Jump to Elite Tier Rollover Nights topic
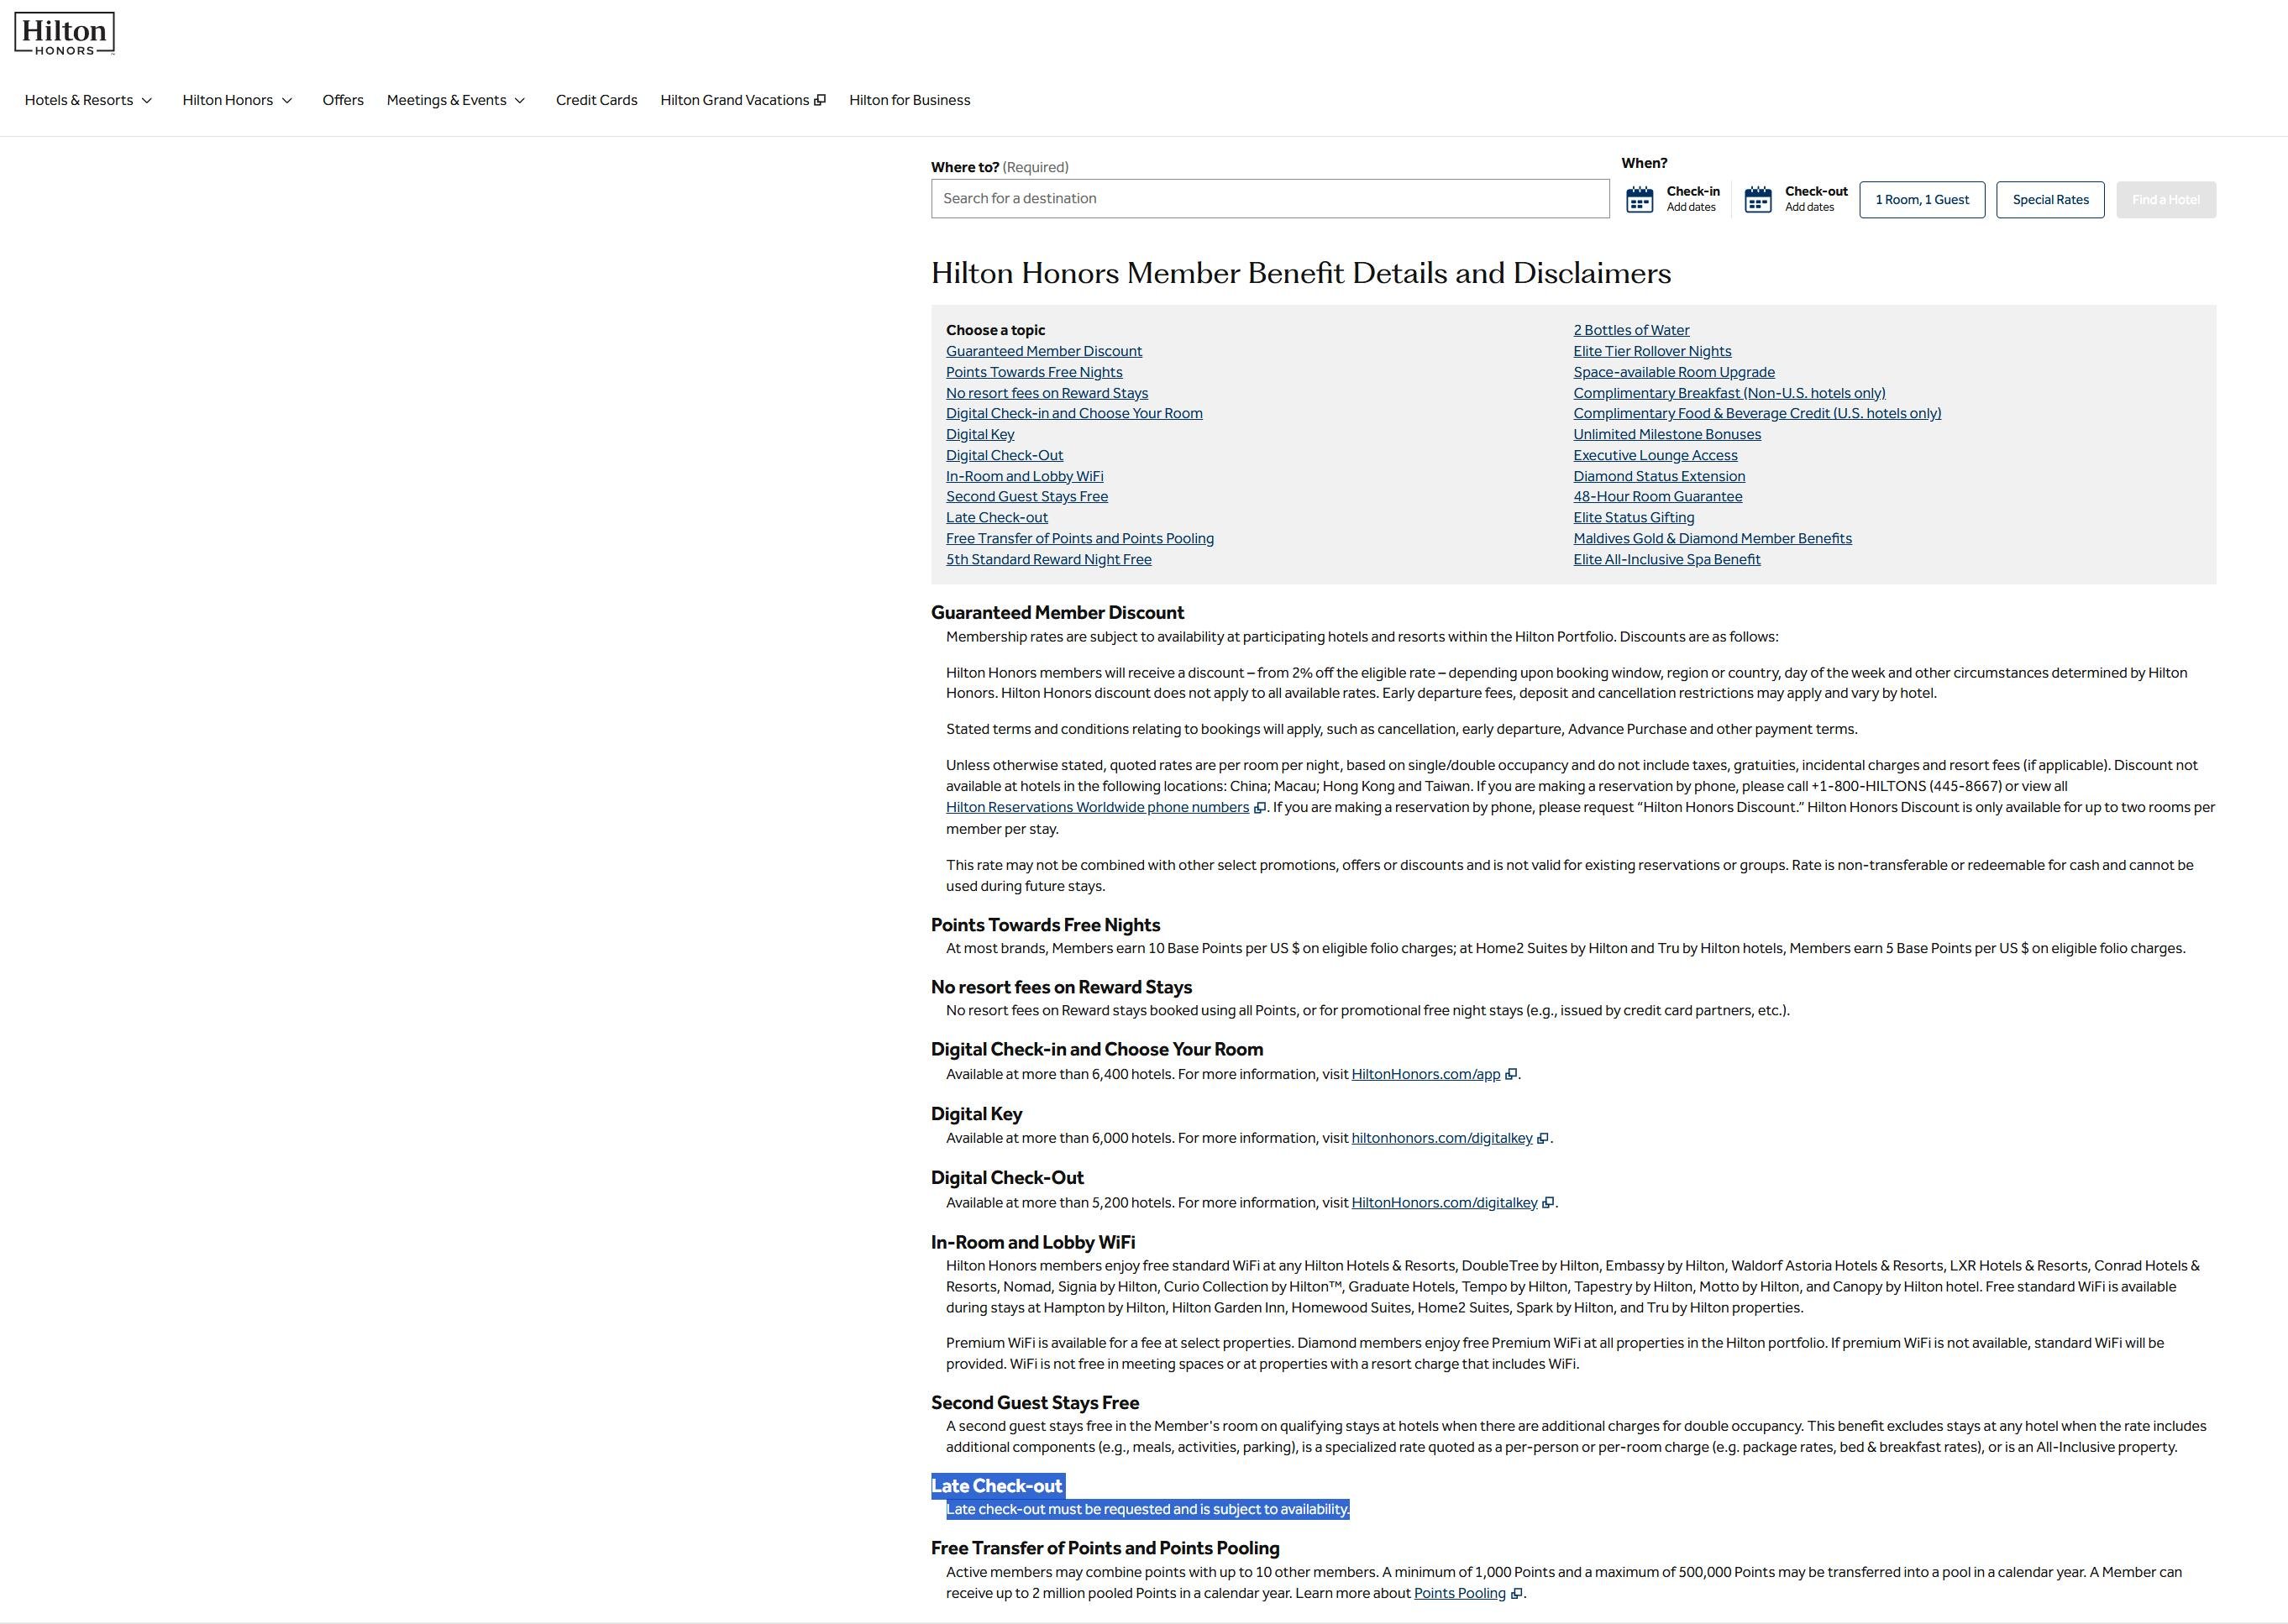The height and width of the screenshot is (1624, 2288). point(1652,351)
